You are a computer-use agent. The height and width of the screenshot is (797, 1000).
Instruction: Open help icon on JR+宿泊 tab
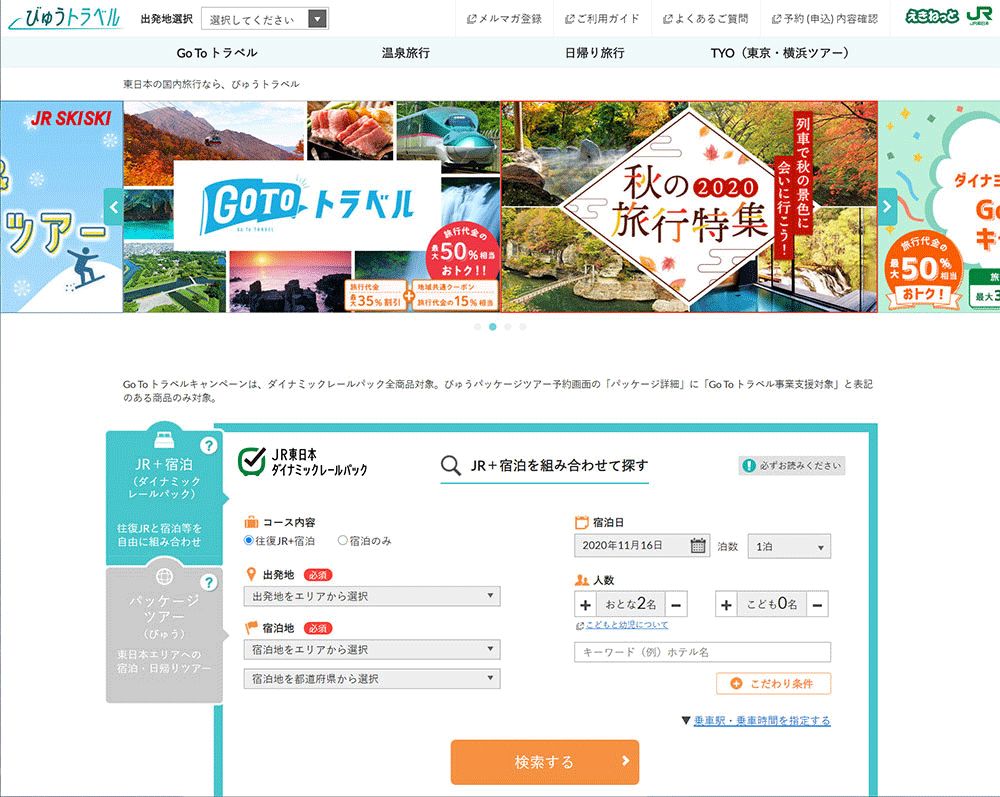coord(209,446)
